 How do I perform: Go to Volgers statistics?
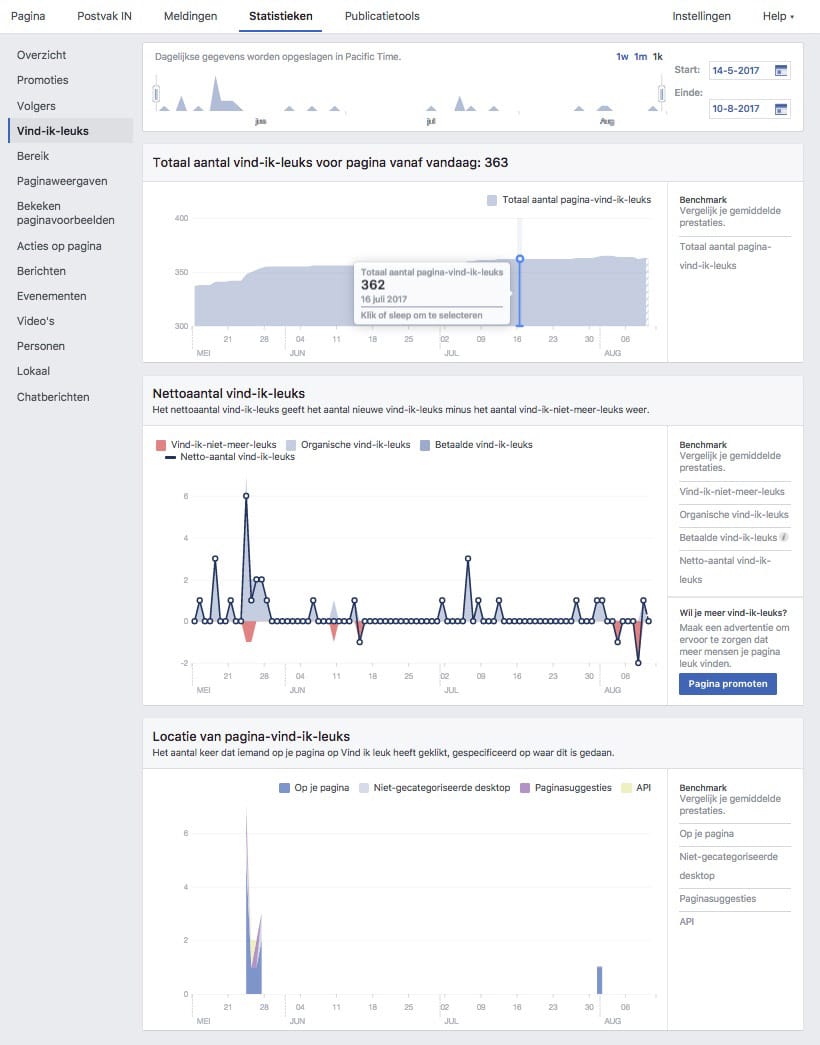pyautogui.click(x=36, y=106)
